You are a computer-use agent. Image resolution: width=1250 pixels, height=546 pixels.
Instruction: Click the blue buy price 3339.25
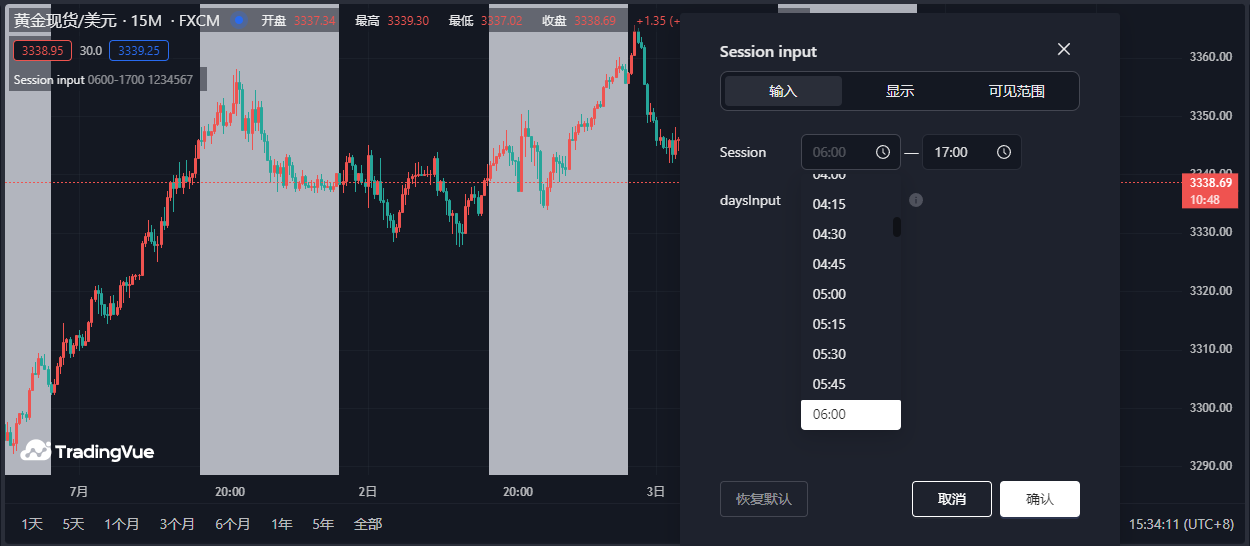click(x=138, y=50)
